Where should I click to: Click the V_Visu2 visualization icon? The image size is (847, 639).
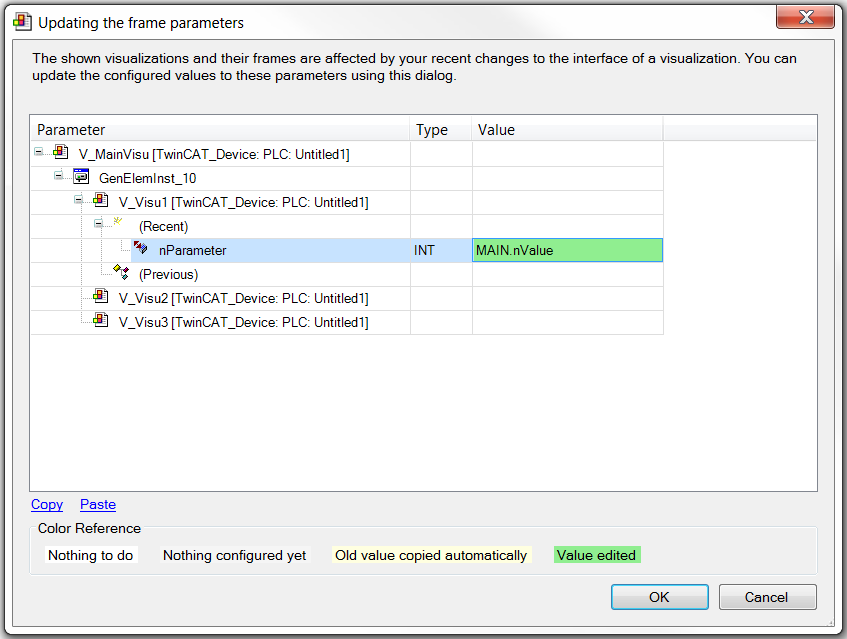(100, 296)
